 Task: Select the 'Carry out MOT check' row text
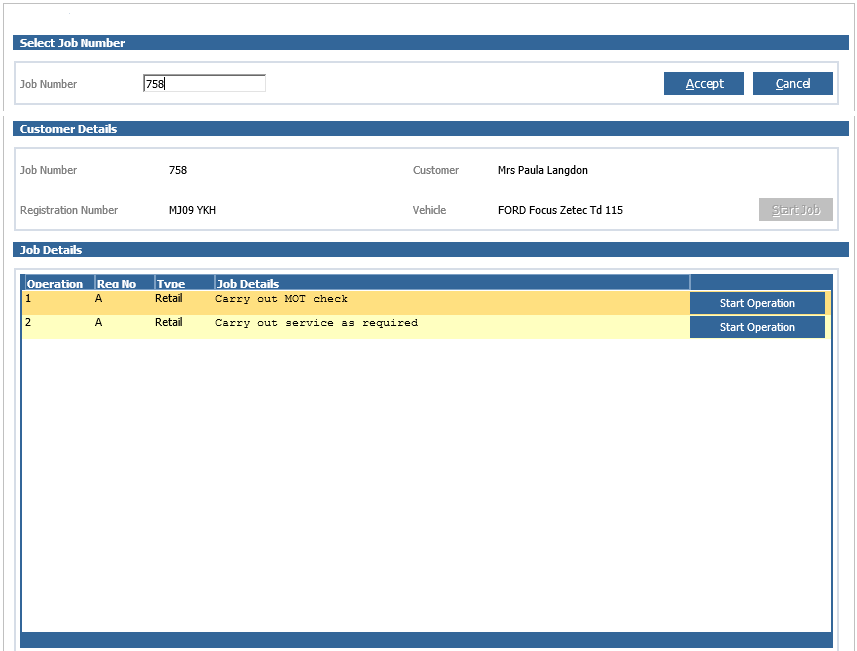pos(281,299)
